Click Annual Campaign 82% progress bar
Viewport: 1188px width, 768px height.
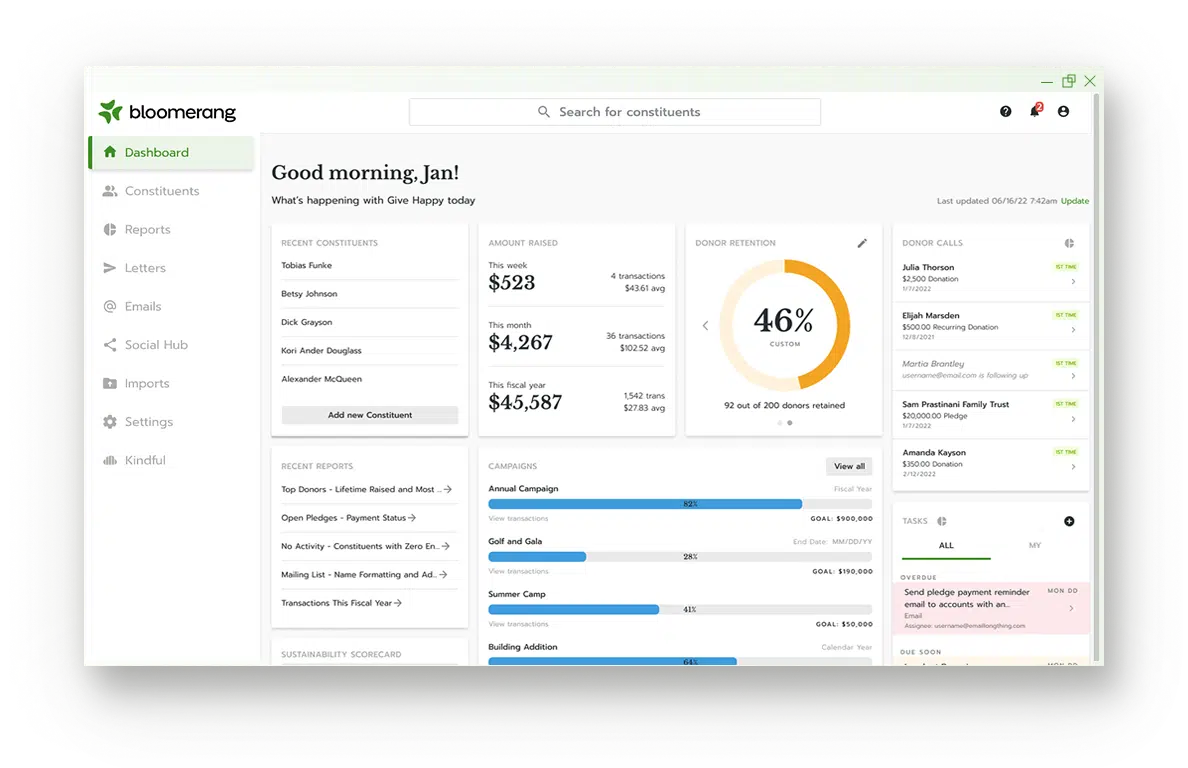coord(680,504)
